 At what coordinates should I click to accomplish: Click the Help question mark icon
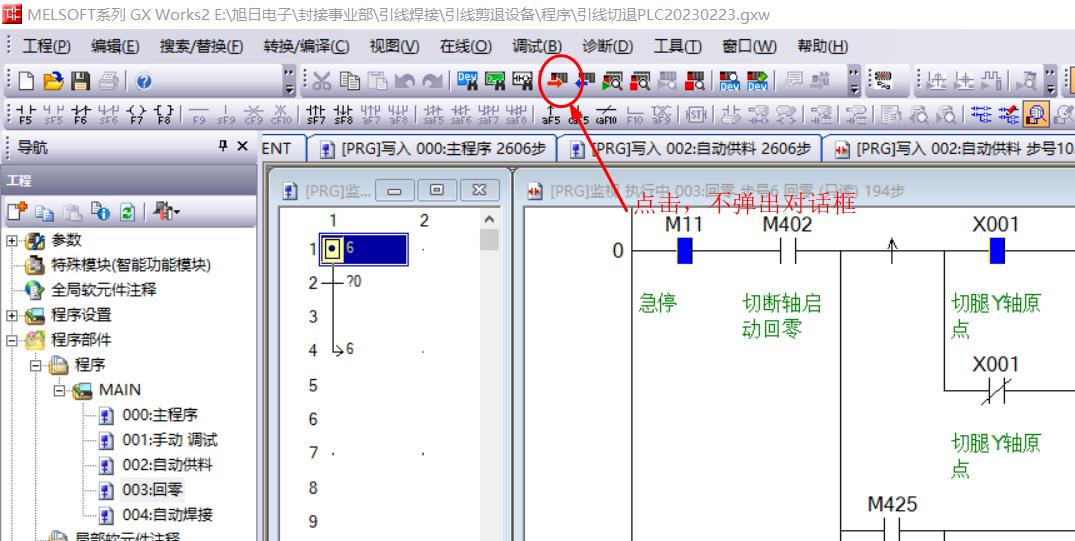tap(144, 81)
